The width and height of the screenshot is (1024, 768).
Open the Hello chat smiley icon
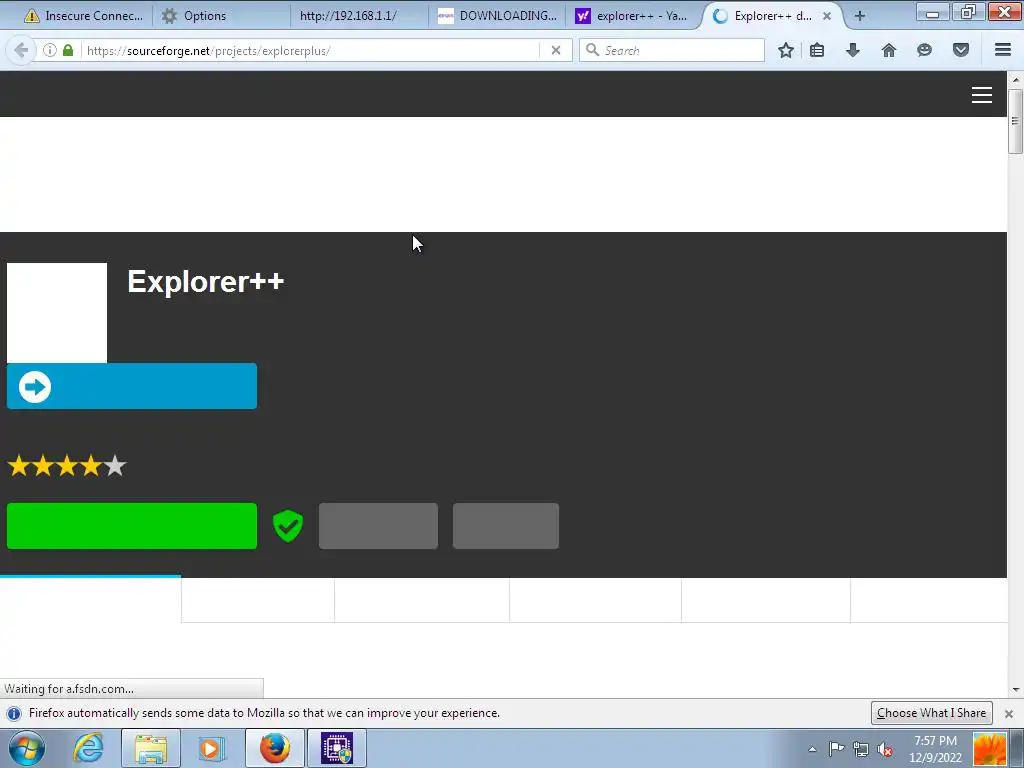point(924,50)
